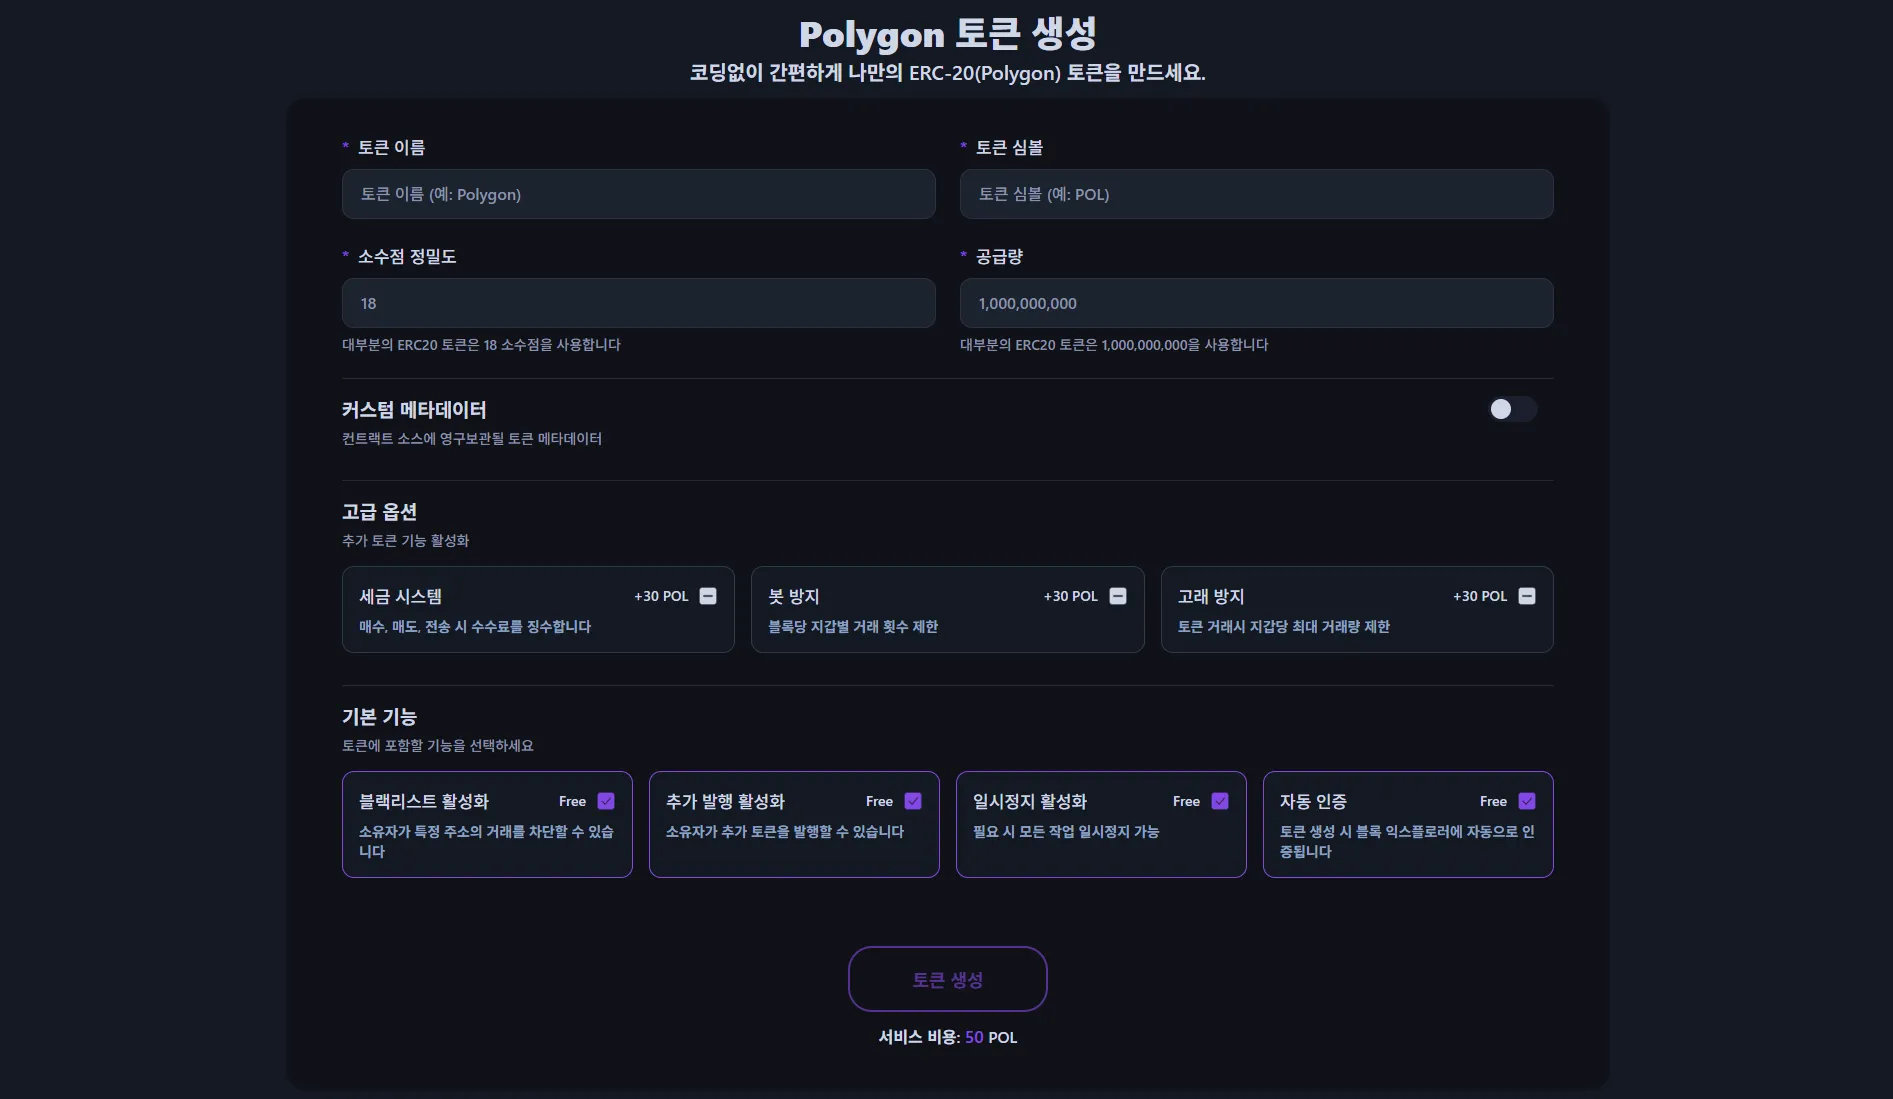Click the 서비스 비용 50 POL text
1893x1099 pixels.
[x=947, y=1037]
